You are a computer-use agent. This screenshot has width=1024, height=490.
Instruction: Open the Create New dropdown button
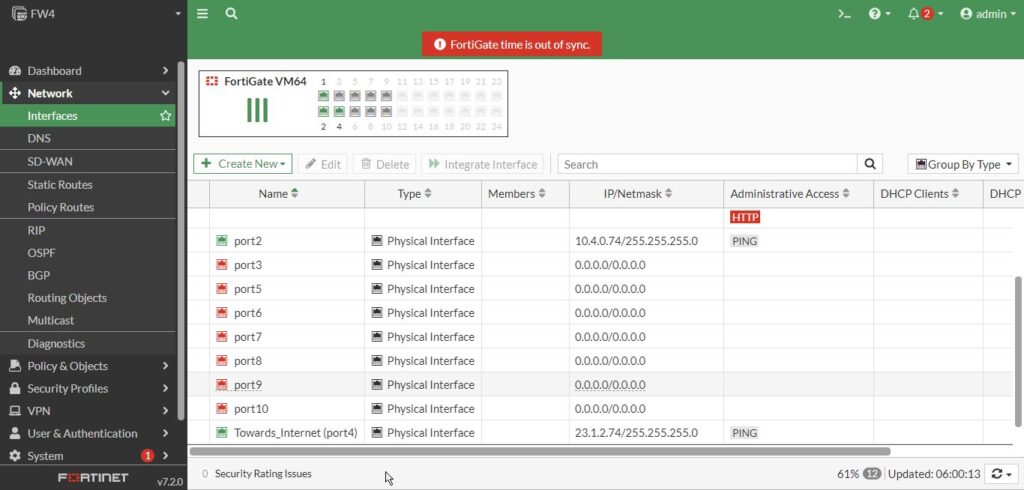coord(243,164)
